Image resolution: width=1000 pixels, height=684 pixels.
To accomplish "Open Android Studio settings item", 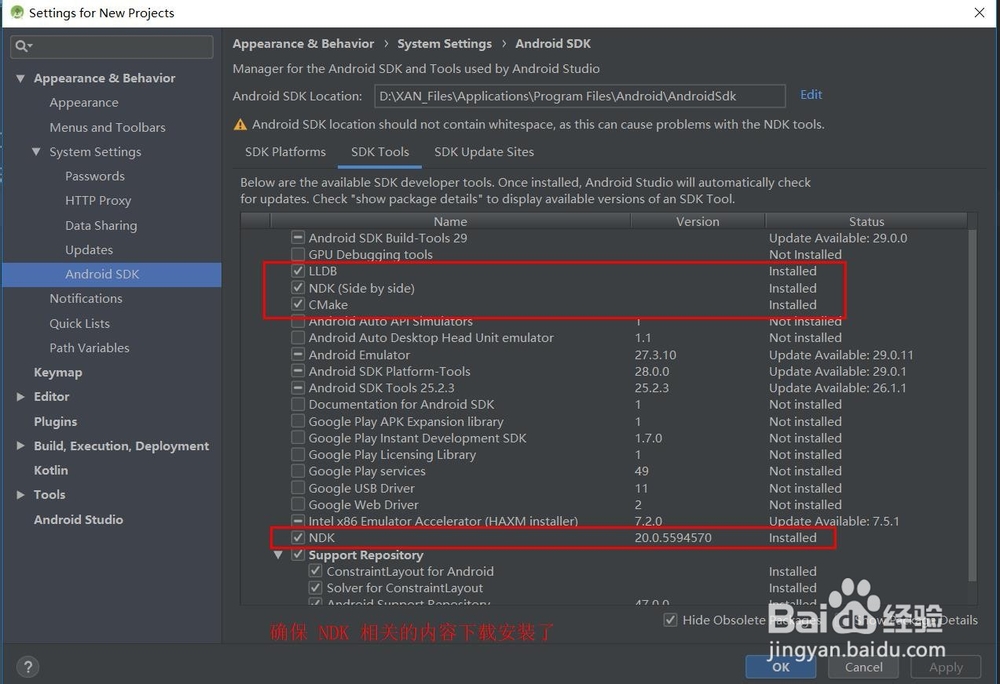I will 78,520.
